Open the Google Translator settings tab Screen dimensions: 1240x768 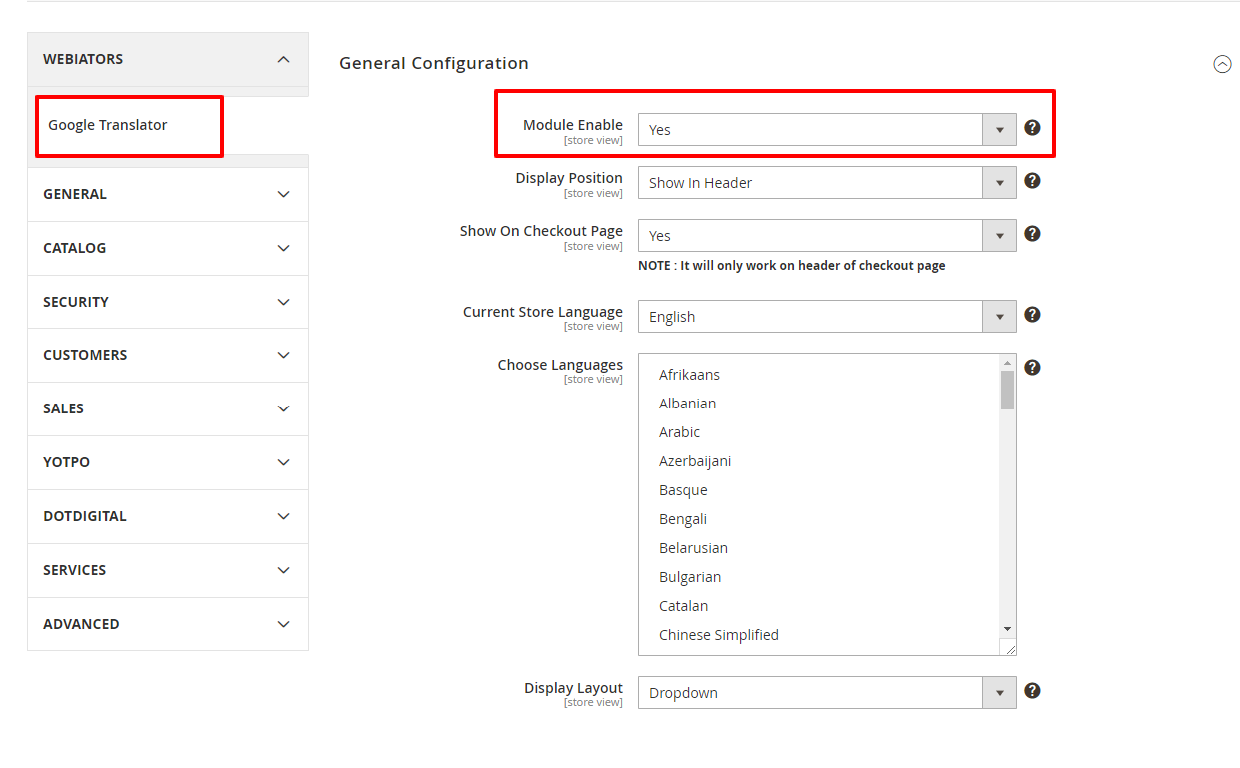click(x=108, y=125)
